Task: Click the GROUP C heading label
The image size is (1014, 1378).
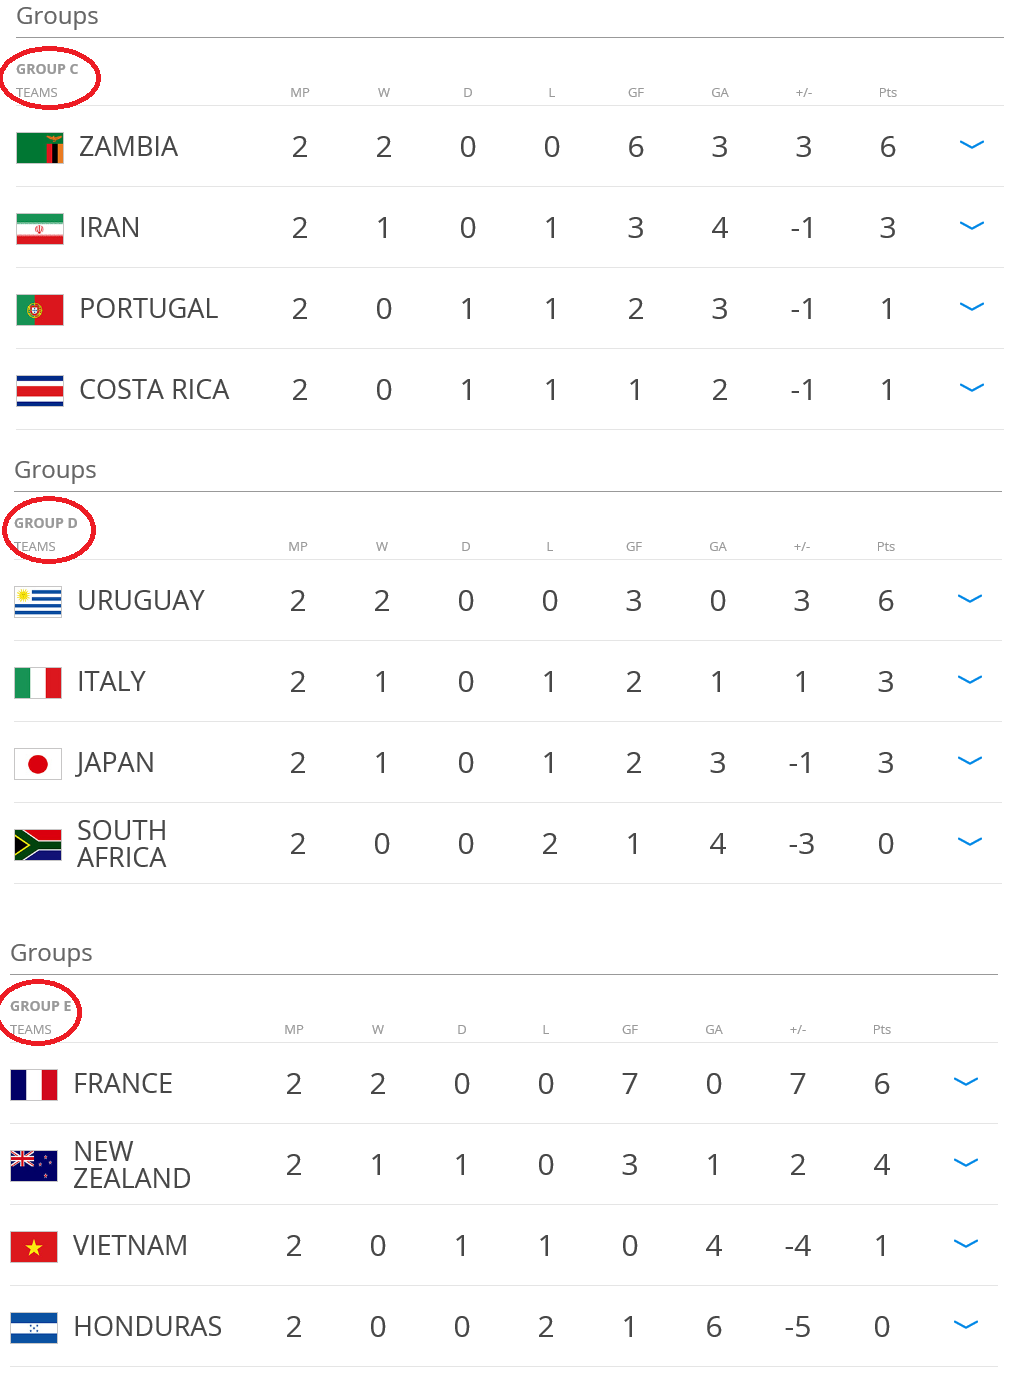Action: (x=47, y=69)
